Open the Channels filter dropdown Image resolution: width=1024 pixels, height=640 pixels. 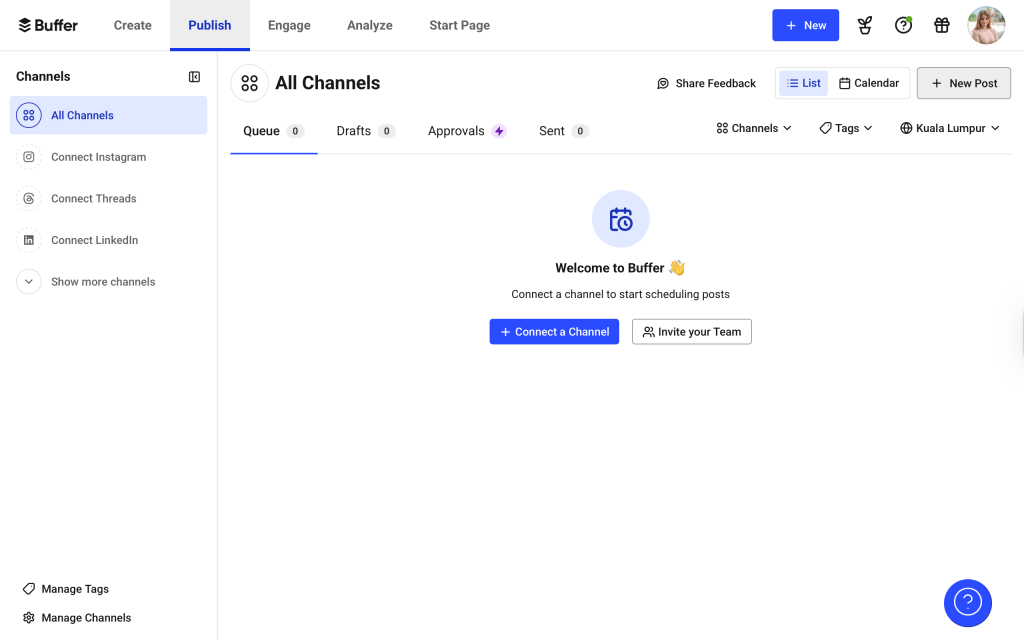click(752, 128)
